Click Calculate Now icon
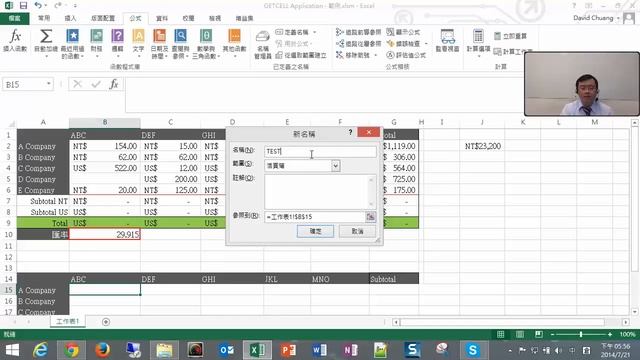The height and width of the screenshot is (360, 640). click(x=498, y=36)
